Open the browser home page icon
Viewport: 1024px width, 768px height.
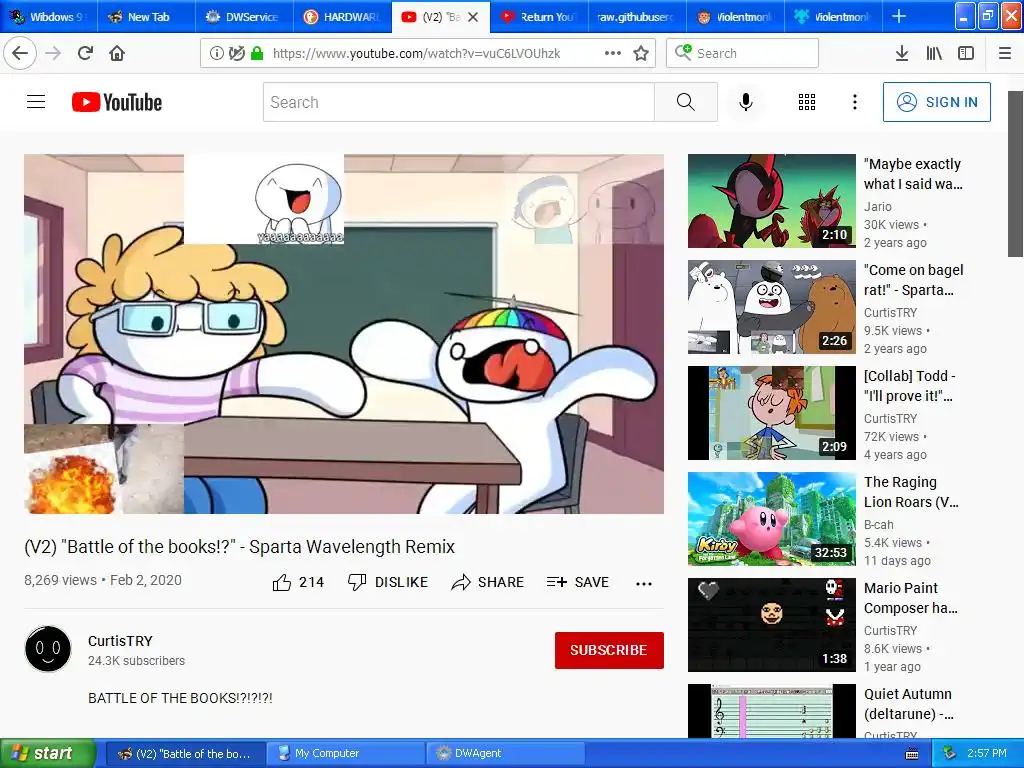(117, 53)
